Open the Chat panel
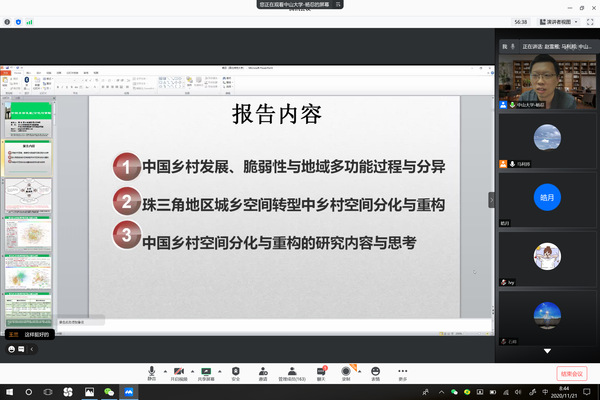 click(x=321, y=370)
